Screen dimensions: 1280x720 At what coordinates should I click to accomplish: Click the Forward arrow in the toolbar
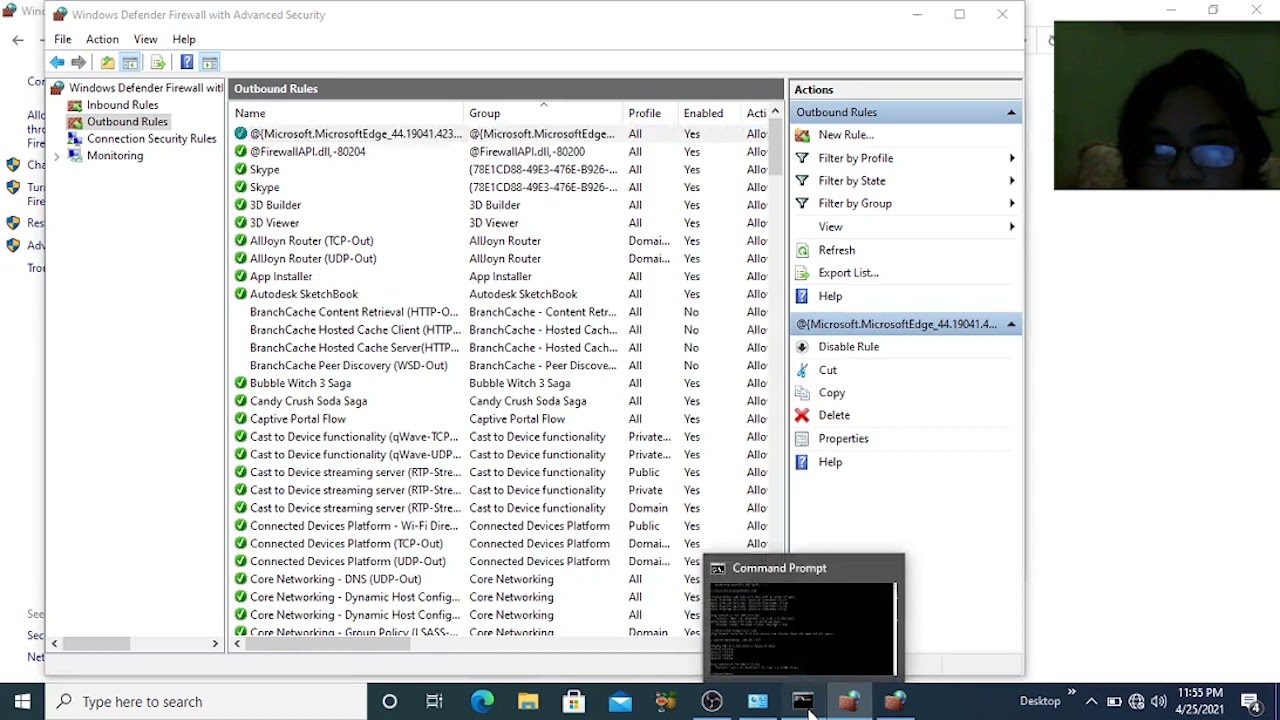[x=79, y=62]
